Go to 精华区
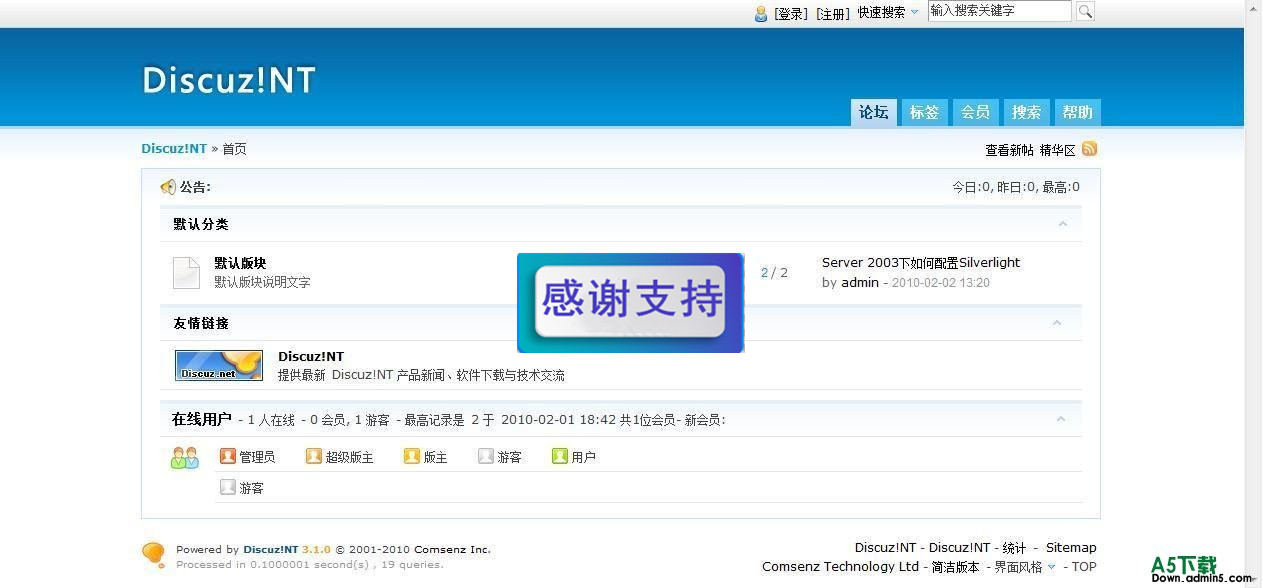The height and width of the screenshot is (588, 1263). click(x=1057, y=150)
